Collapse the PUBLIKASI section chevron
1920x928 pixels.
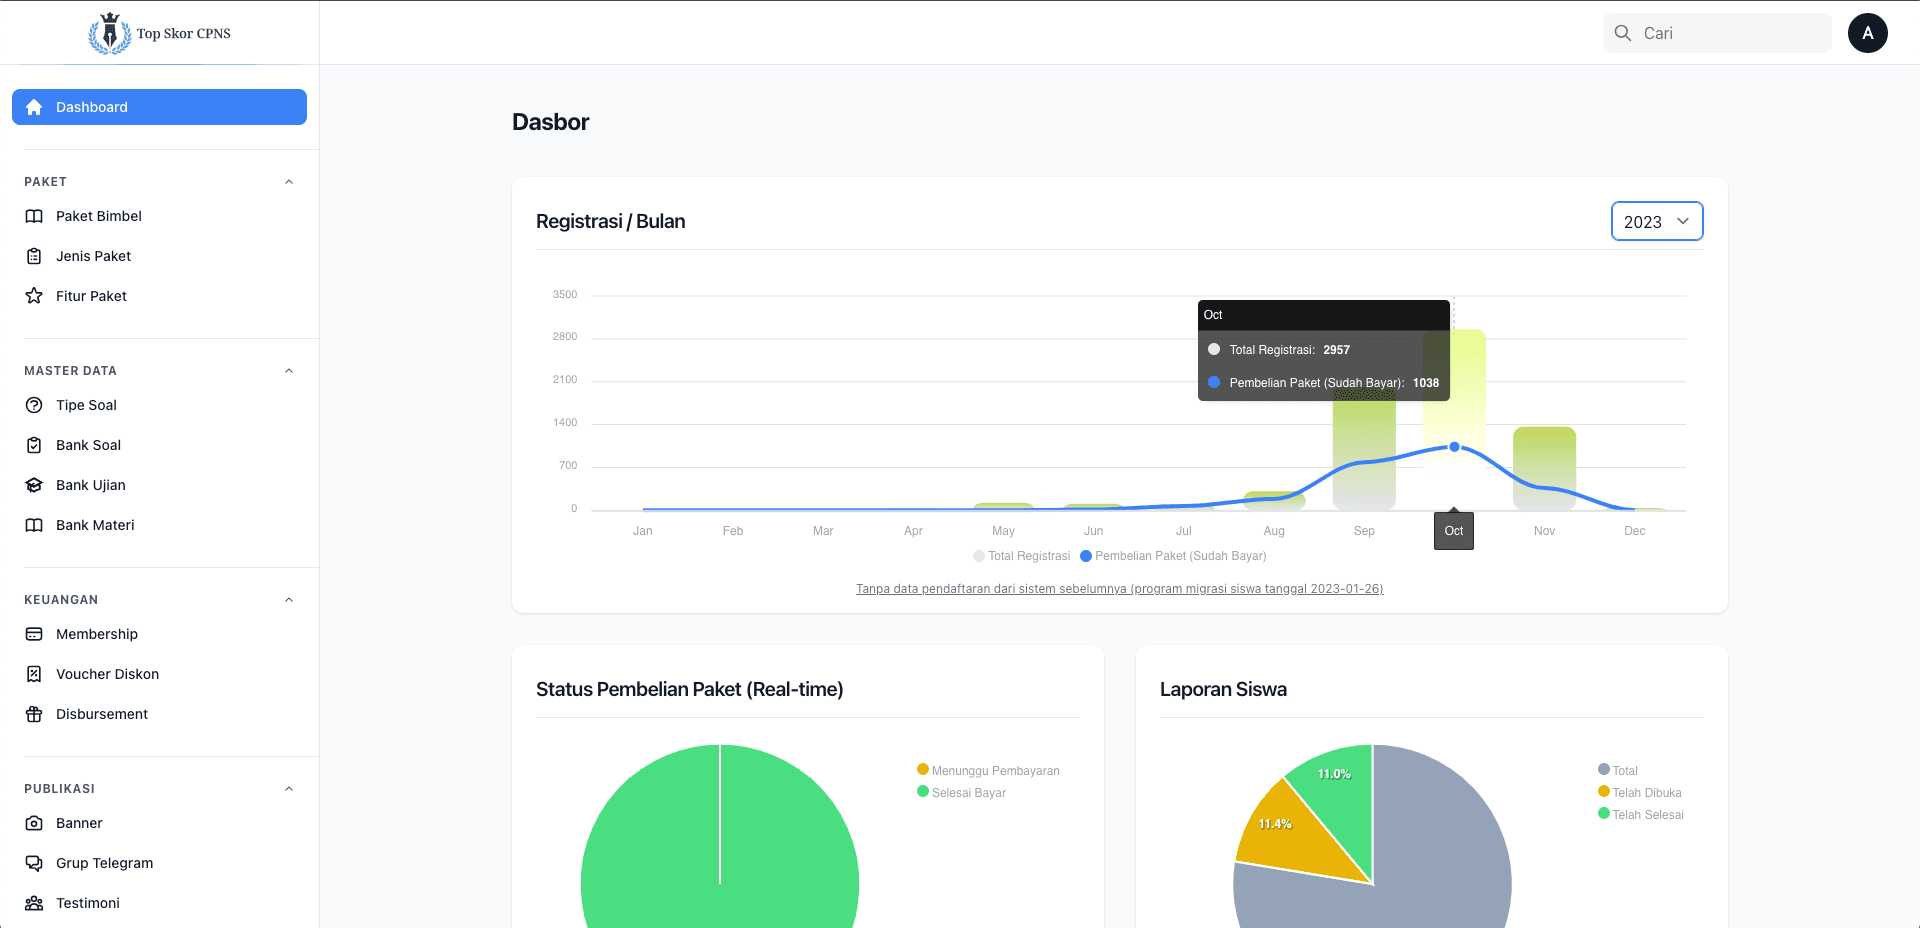pos(289,789)
